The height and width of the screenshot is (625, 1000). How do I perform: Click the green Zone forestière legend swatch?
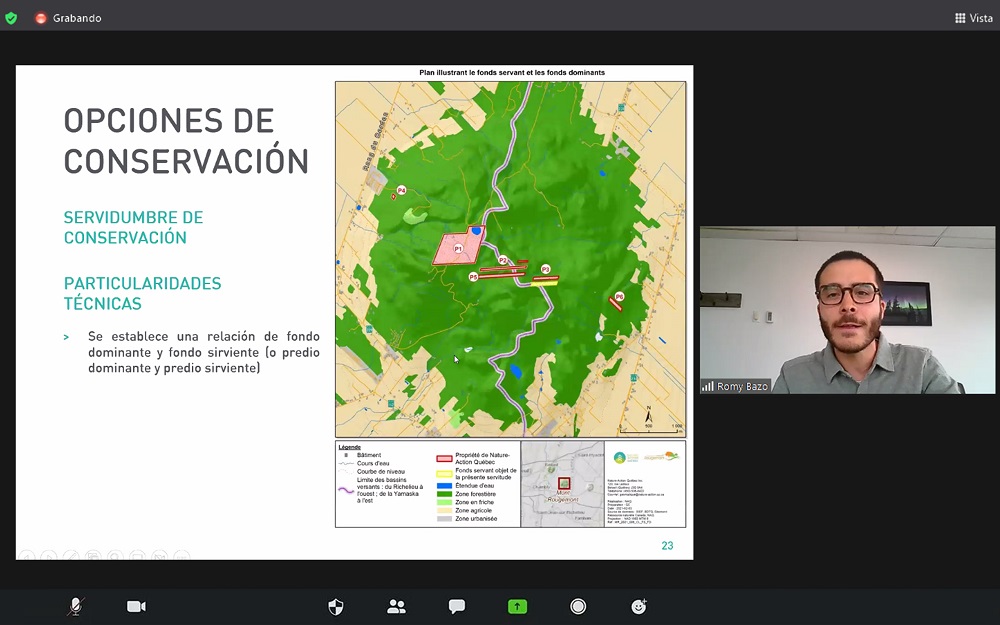(445, 493)
